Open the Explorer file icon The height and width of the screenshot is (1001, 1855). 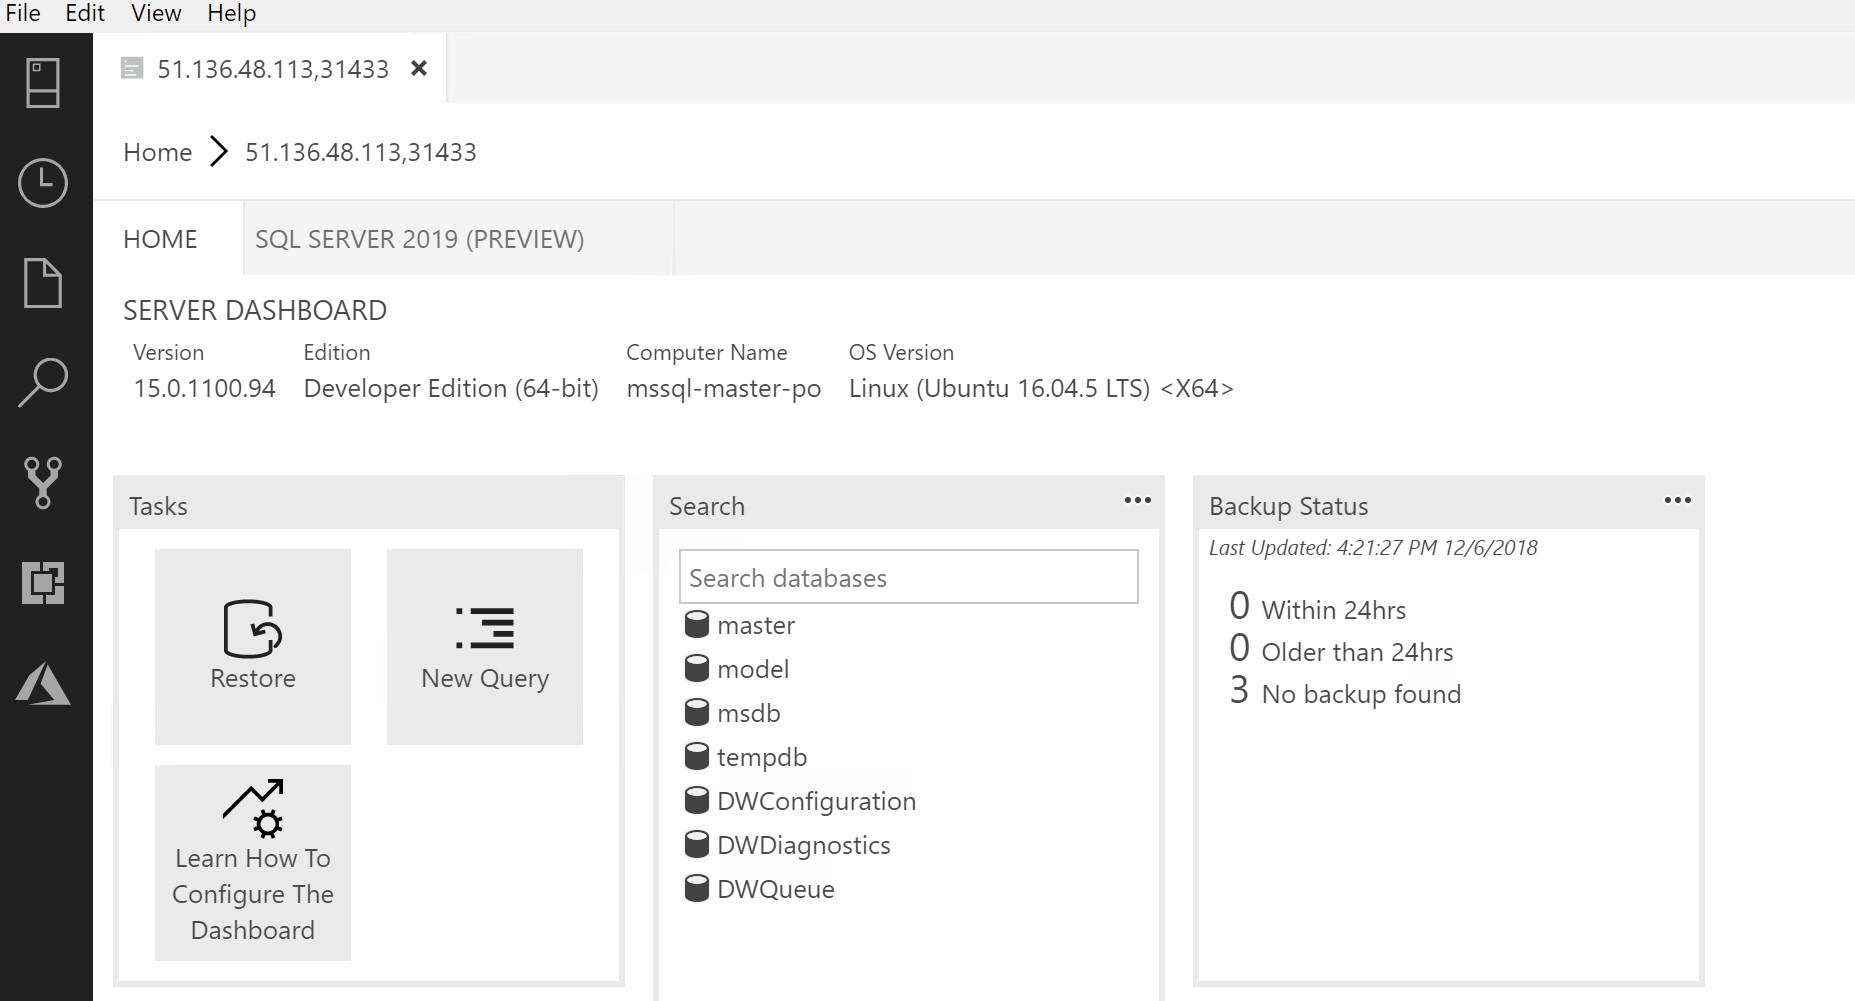pos(43,283)
